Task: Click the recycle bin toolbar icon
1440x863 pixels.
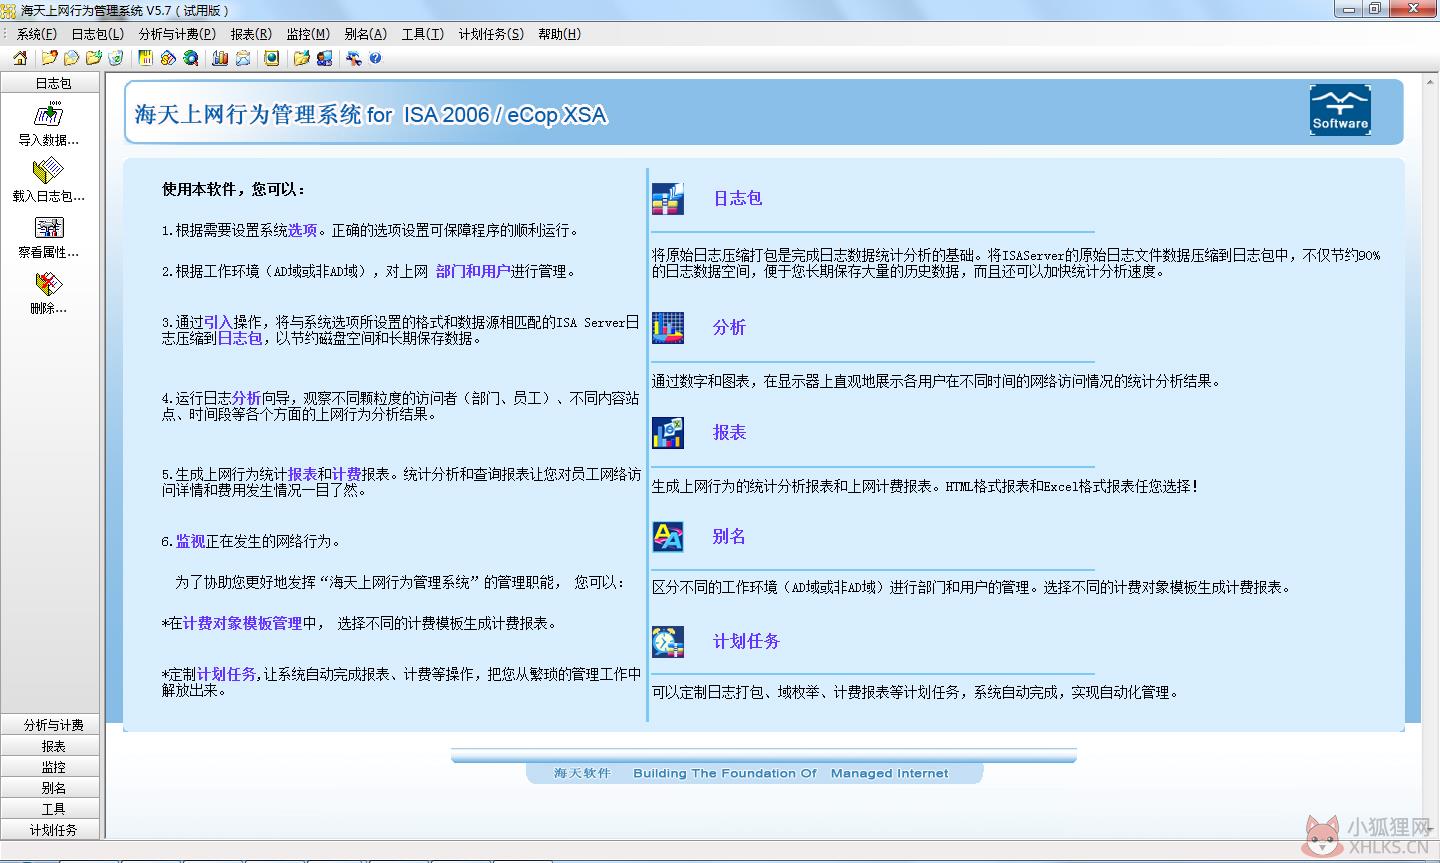Action: [116, 58]
